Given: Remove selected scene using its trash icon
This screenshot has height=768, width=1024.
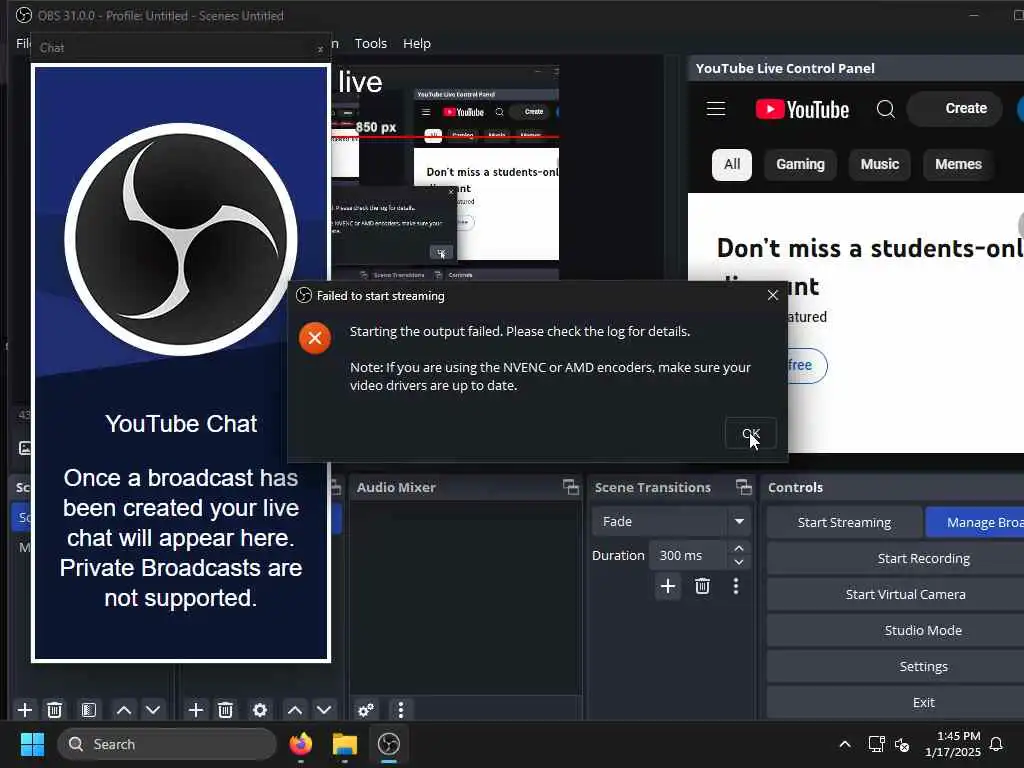Looking at the screenshot, I should 55,710.
